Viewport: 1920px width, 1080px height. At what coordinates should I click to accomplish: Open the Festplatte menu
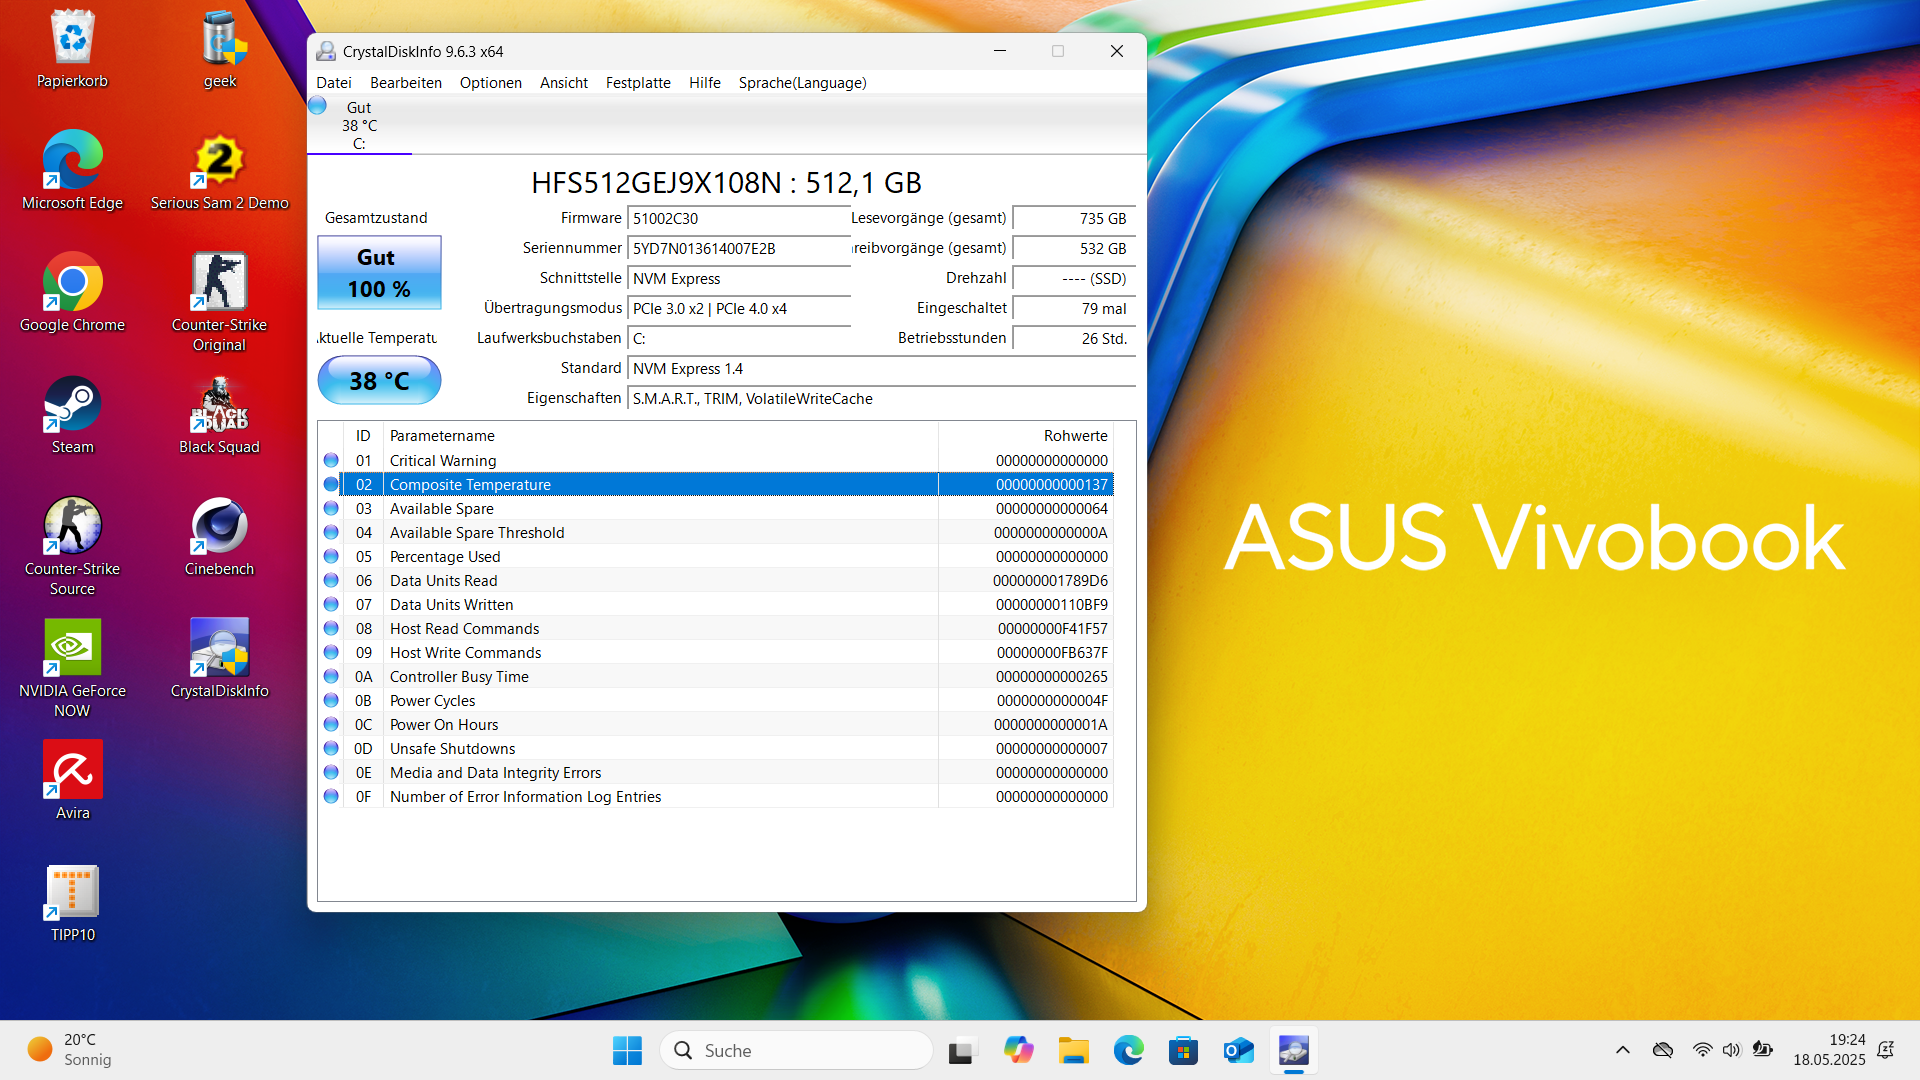click(637, 83)
